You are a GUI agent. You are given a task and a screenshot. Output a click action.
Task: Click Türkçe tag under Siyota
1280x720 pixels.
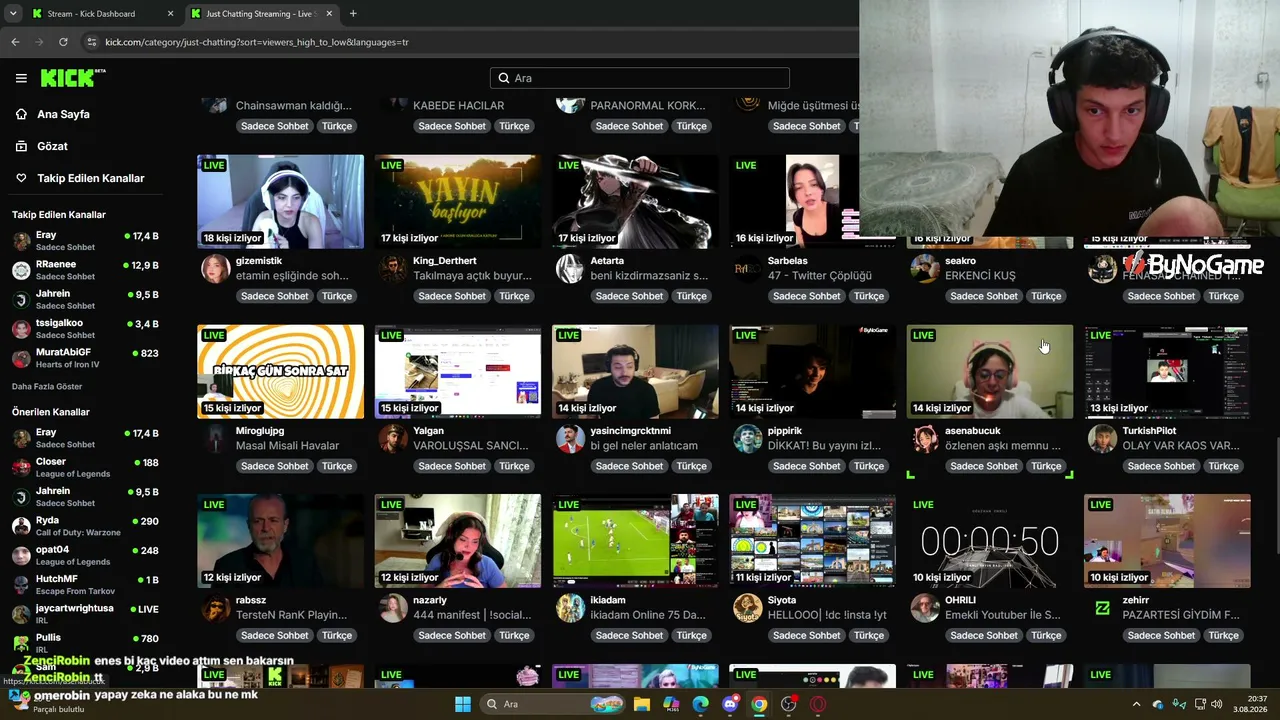click(869, 635)
